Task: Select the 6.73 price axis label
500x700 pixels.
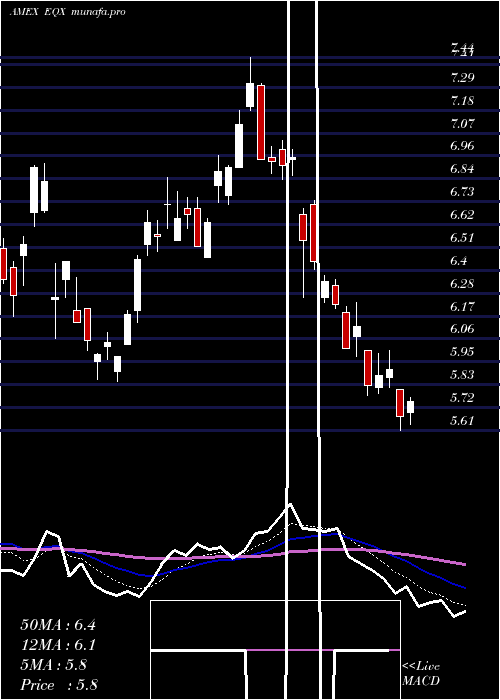Action: coord(462,192)
